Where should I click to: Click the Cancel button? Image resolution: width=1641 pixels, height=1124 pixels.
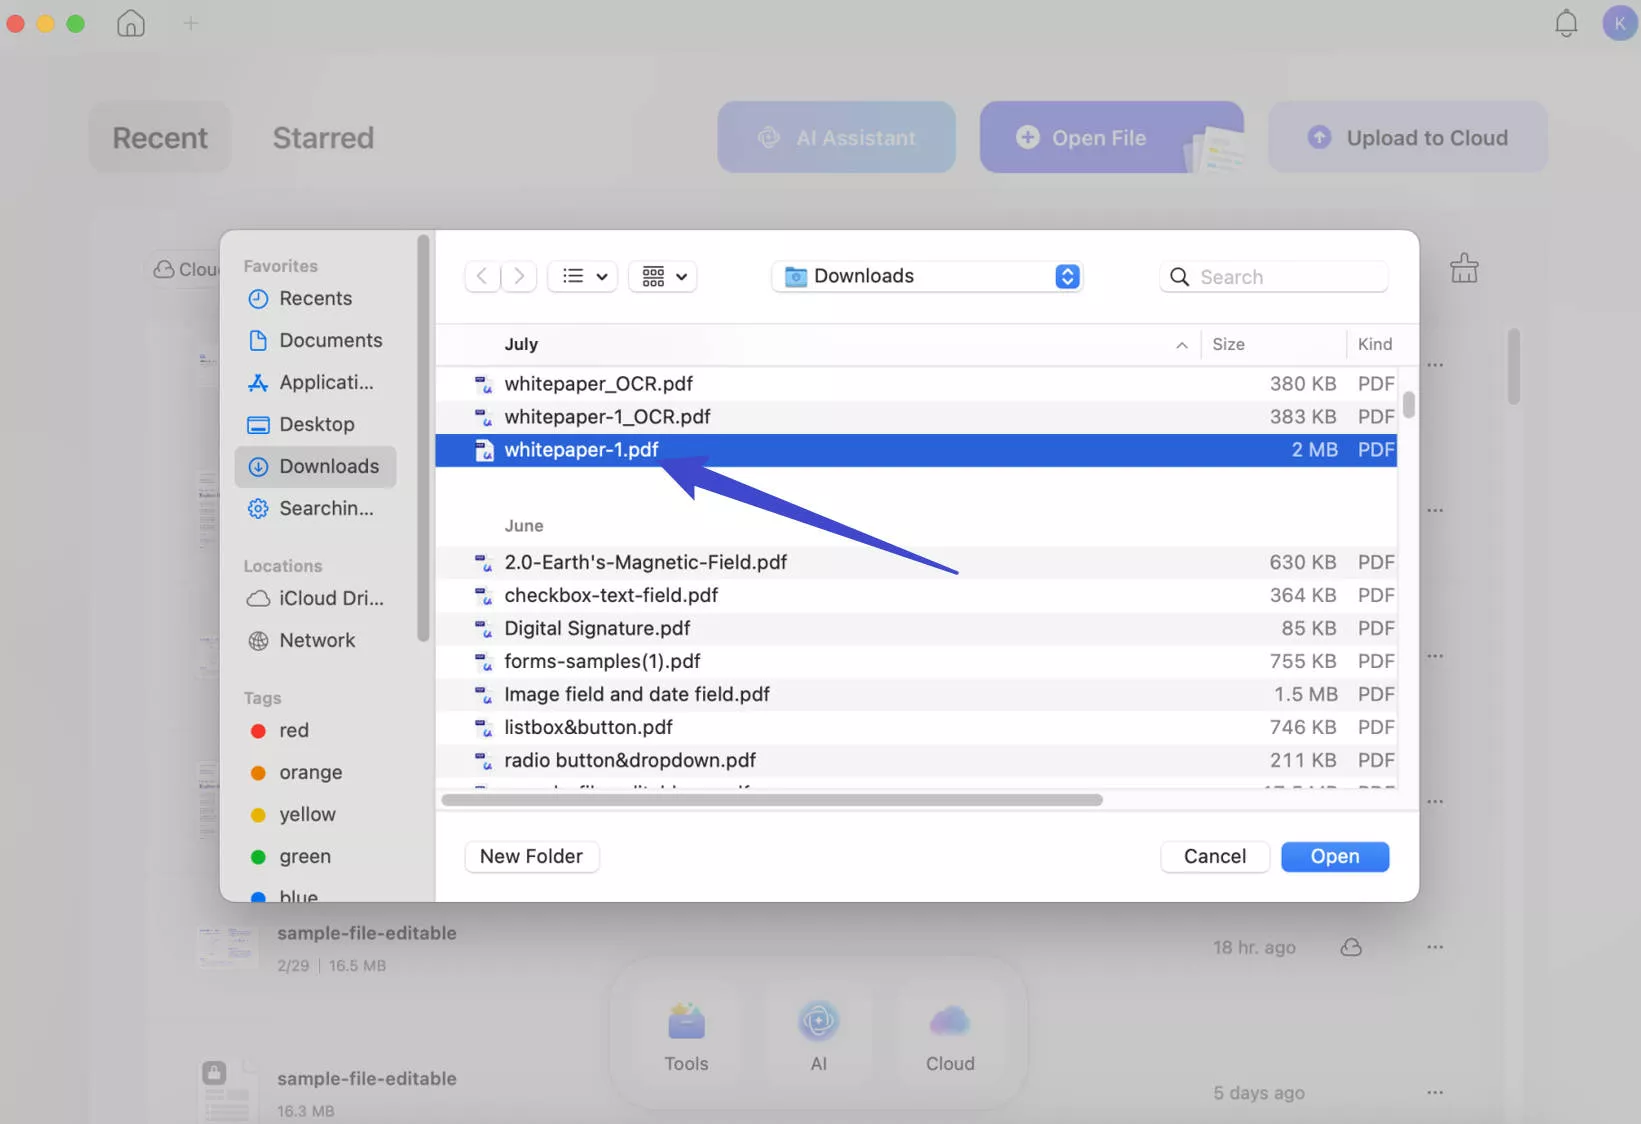1214,856
